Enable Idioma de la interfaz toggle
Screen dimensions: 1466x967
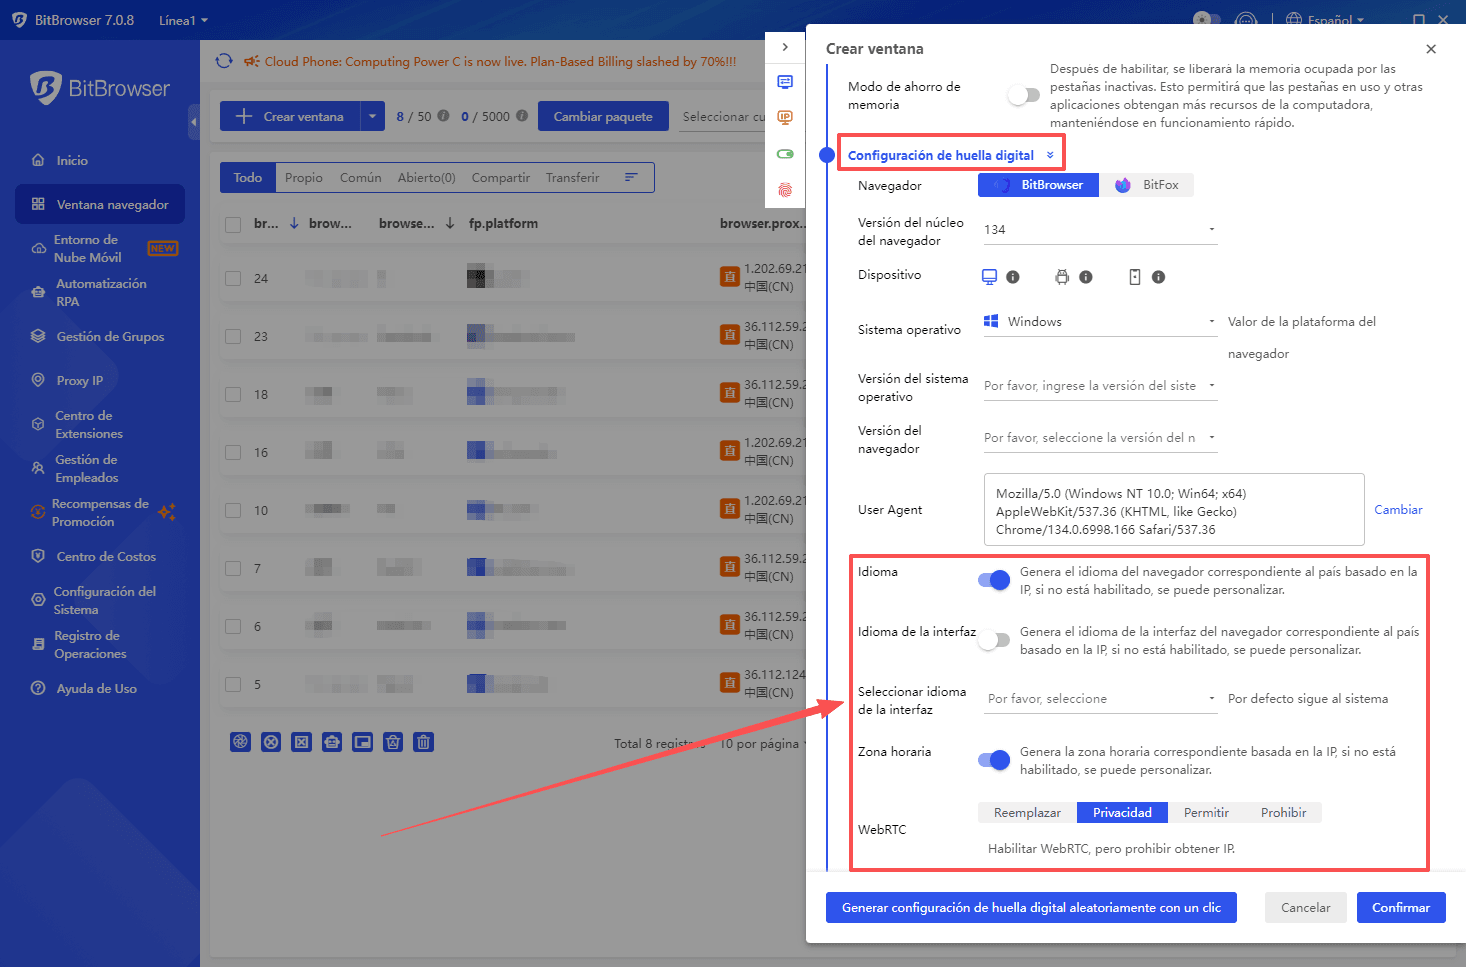coord(994,639)
